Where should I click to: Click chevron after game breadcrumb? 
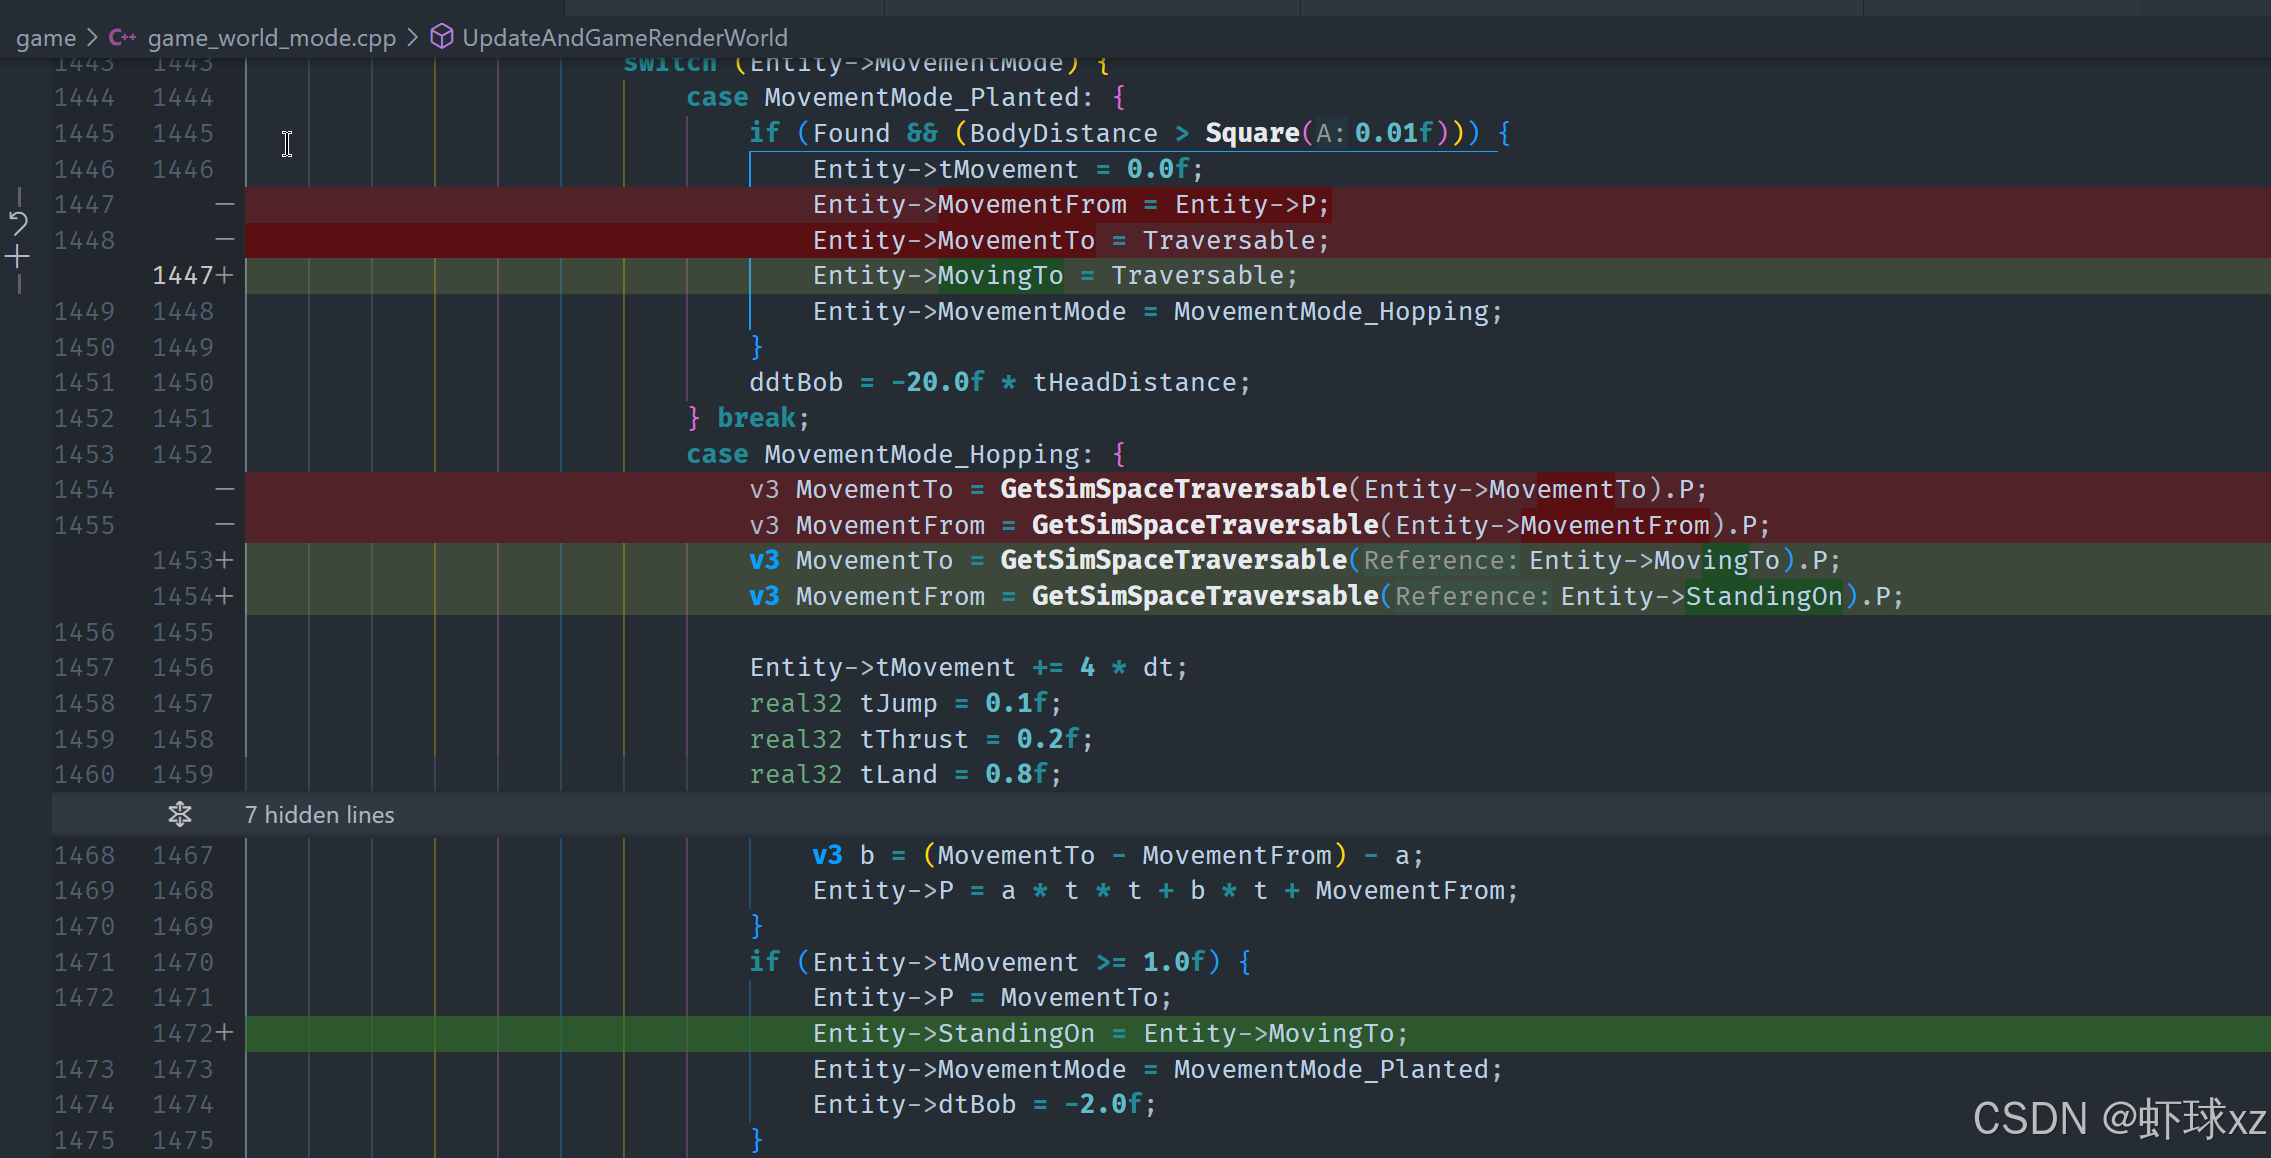point(92,38)
